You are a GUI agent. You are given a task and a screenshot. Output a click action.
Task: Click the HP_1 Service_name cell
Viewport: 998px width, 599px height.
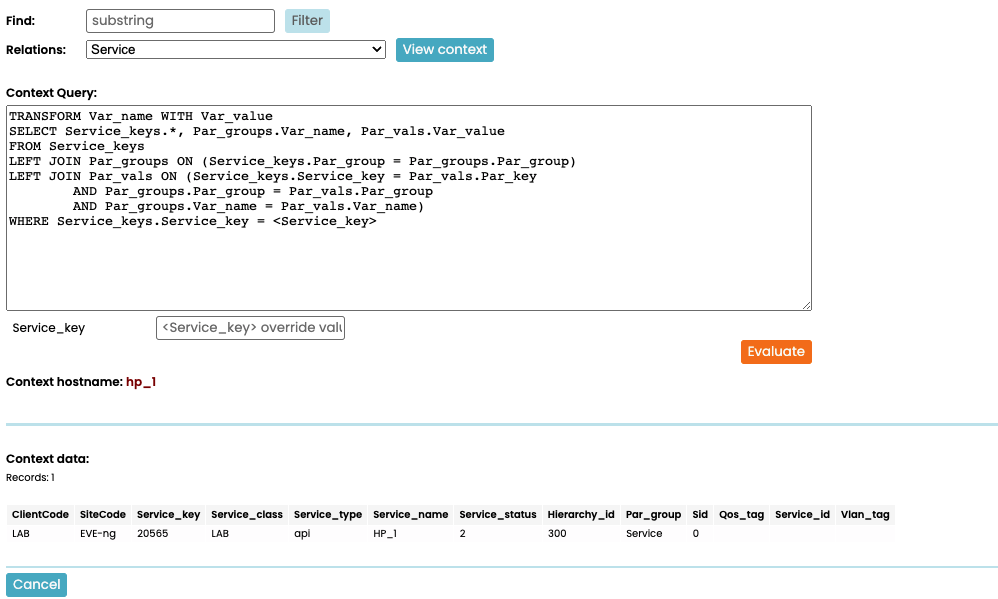point(385,534)
